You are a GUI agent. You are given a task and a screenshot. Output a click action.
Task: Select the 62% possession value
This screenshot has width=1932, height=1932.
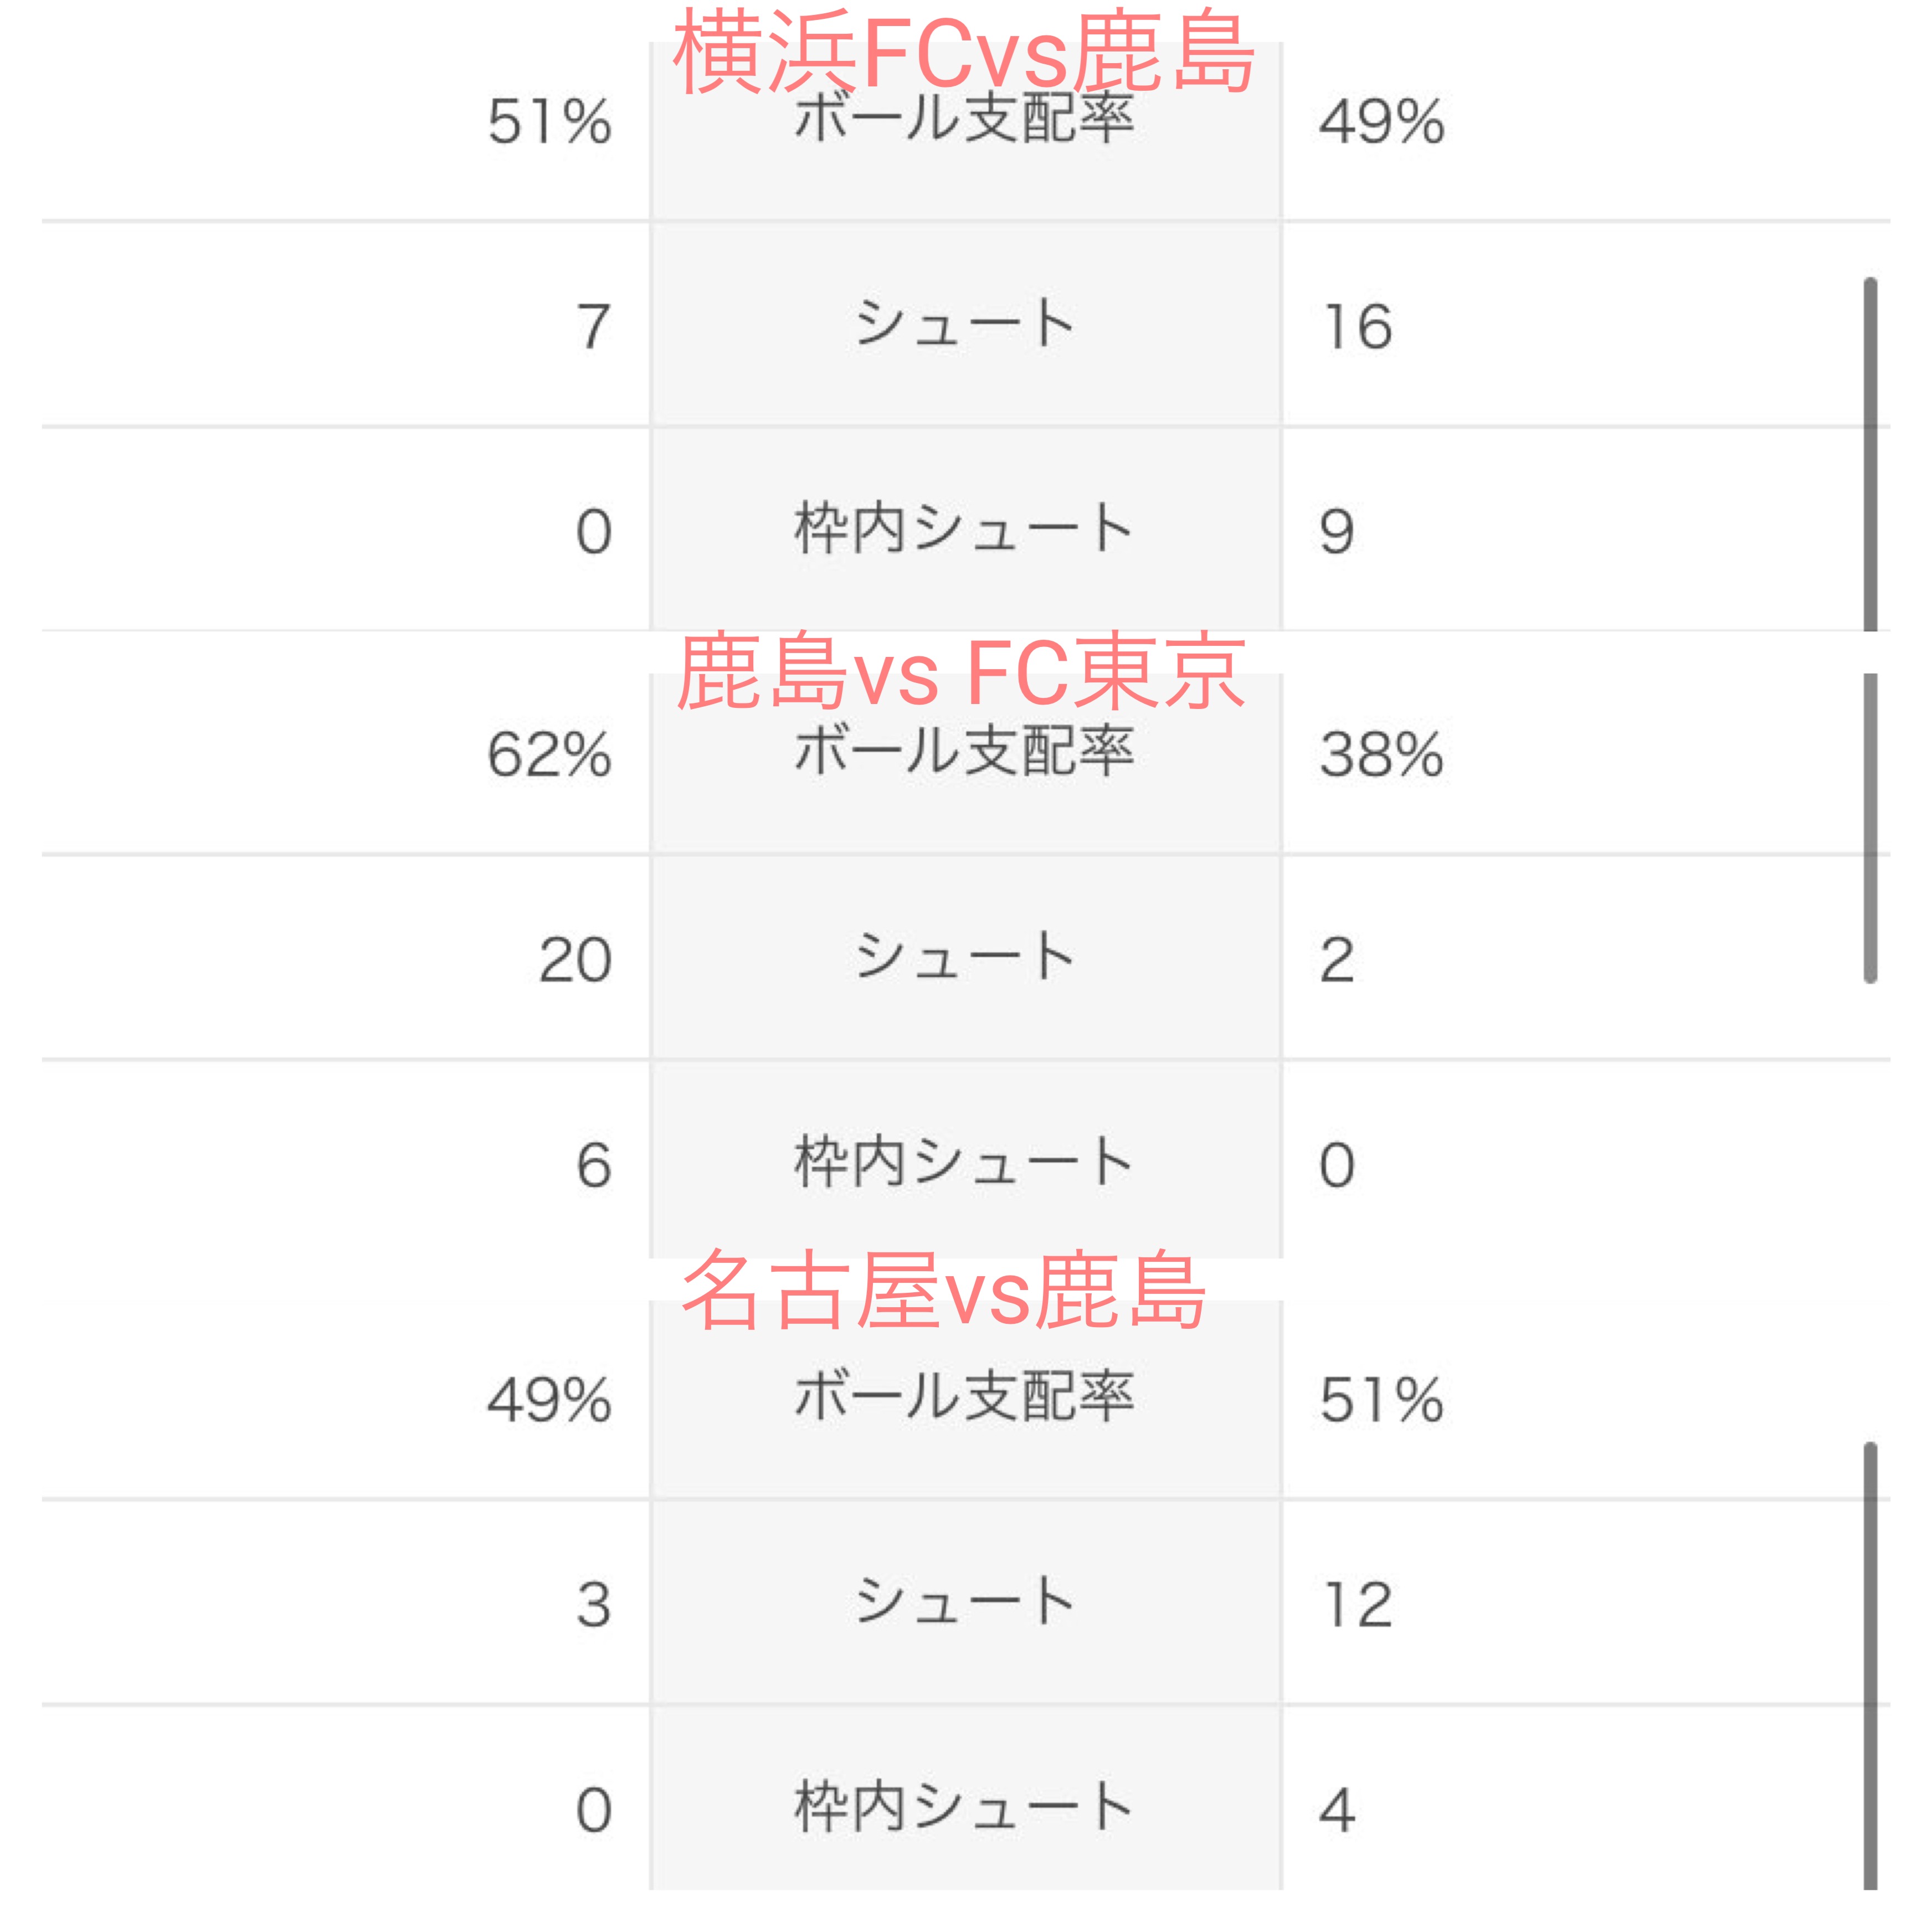point(549,755)
